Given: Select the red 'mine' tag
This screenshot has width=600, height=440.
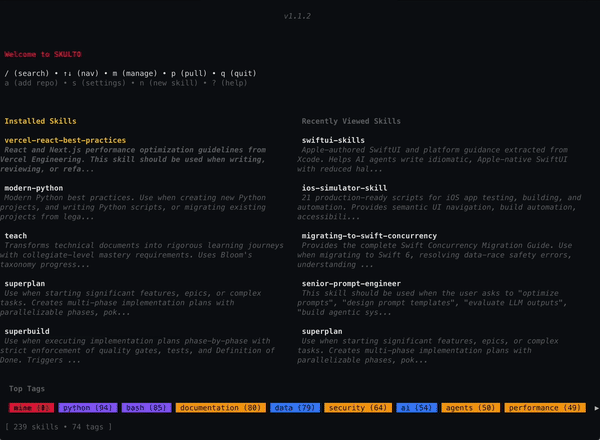Looking at the screenshot, I should [30, 408].
